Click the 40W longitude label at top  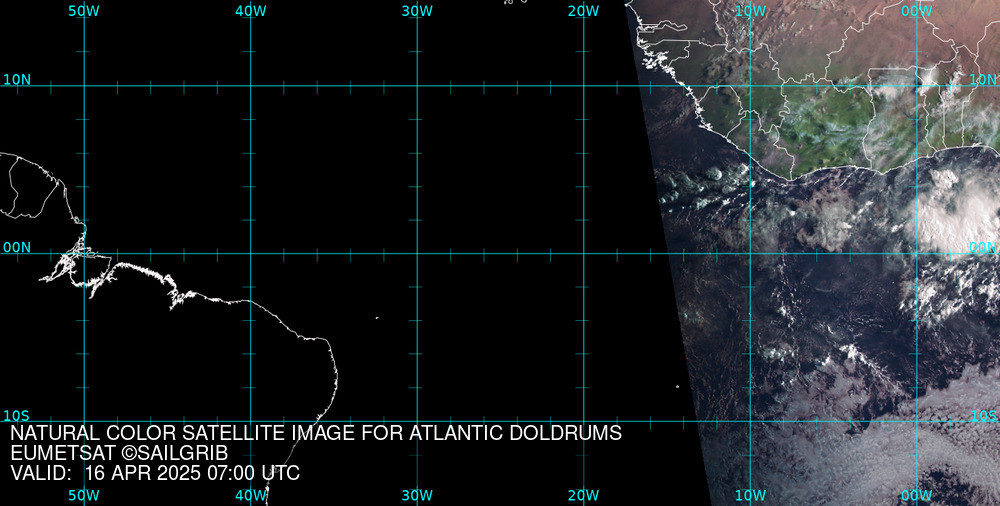[x=251, y=11]
